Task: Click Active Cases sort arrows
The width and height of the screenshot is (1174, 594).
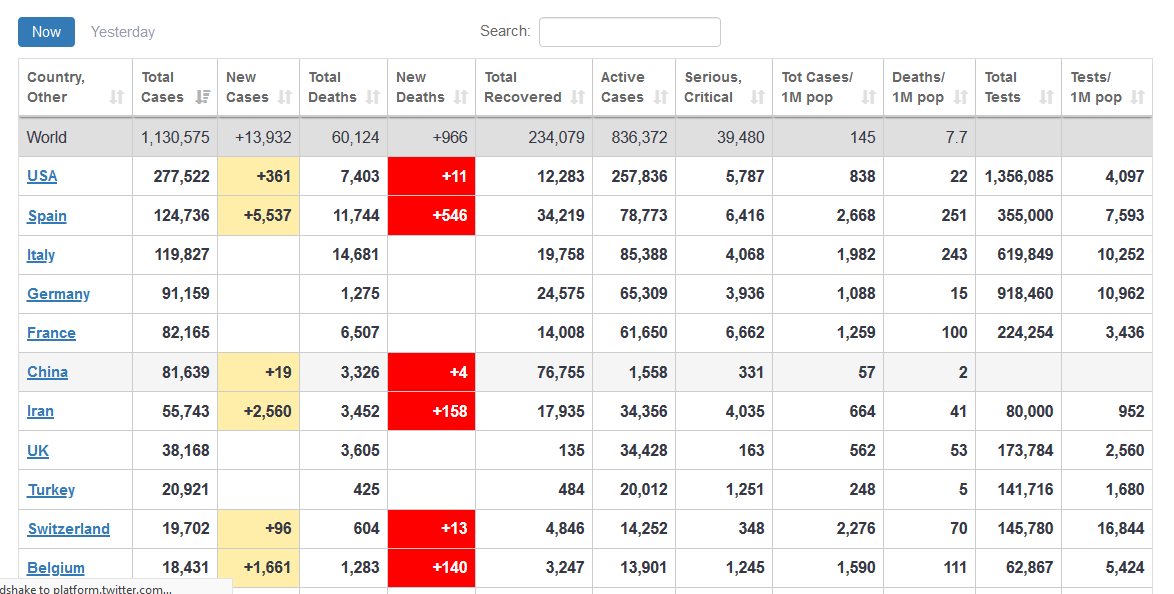Action: (x=661, y=97)
